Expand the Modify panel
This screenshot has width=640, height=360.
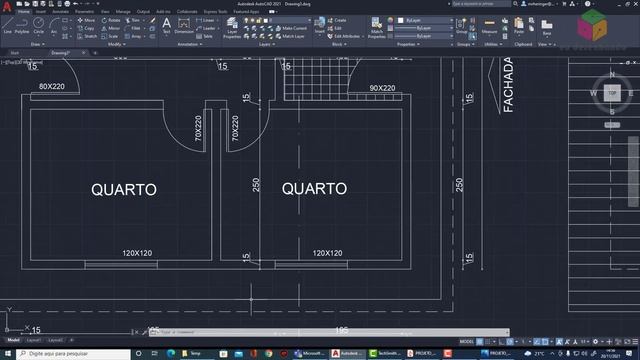116,44
